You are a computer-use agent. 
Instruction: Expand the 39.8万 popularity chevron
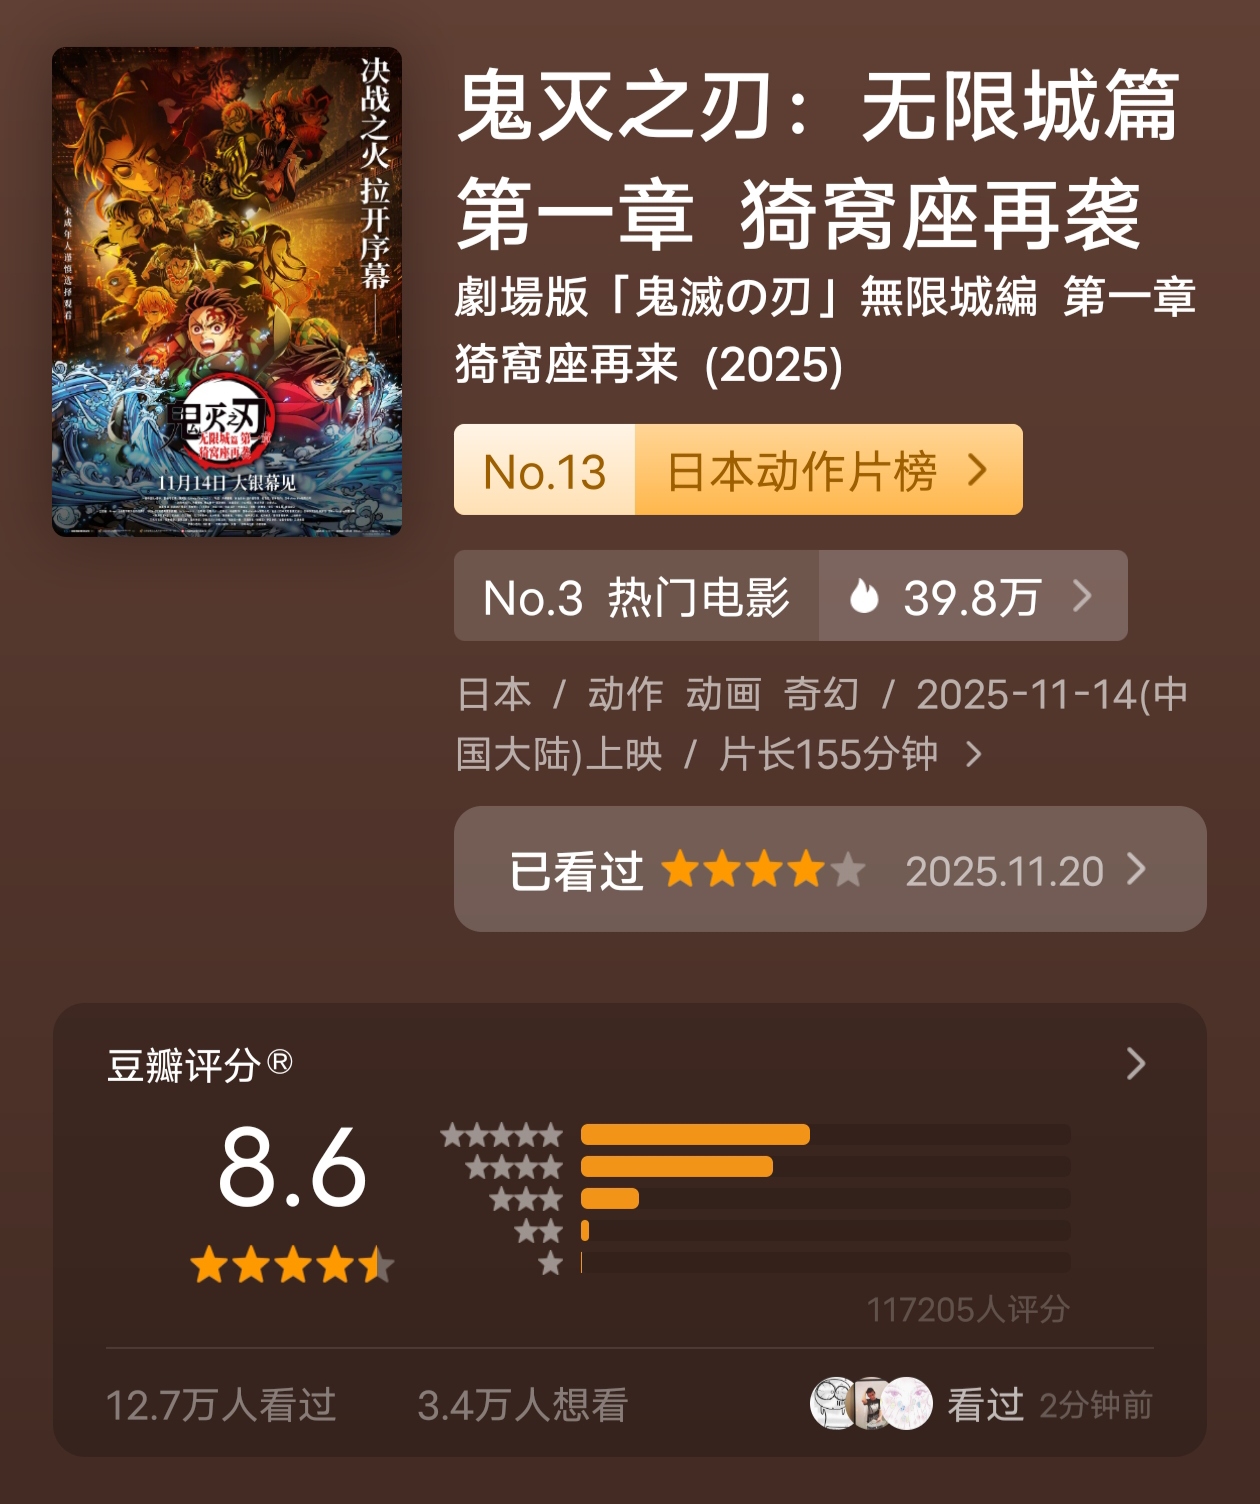click(x=1082, y=596)
